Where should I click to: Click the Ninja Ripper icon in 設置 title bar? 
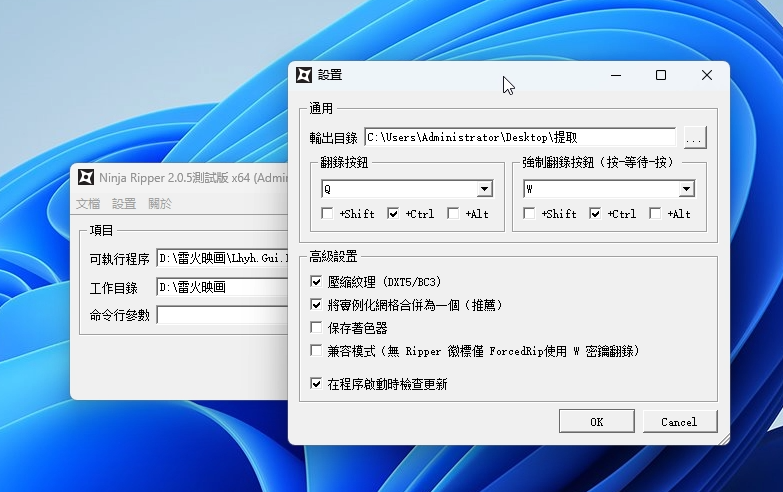tap(304, 75)
